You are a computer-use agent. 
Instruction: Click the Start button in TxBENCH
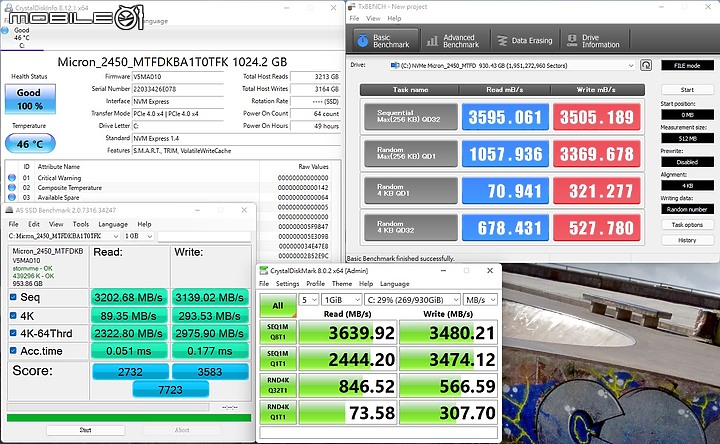tap(687, 90)
